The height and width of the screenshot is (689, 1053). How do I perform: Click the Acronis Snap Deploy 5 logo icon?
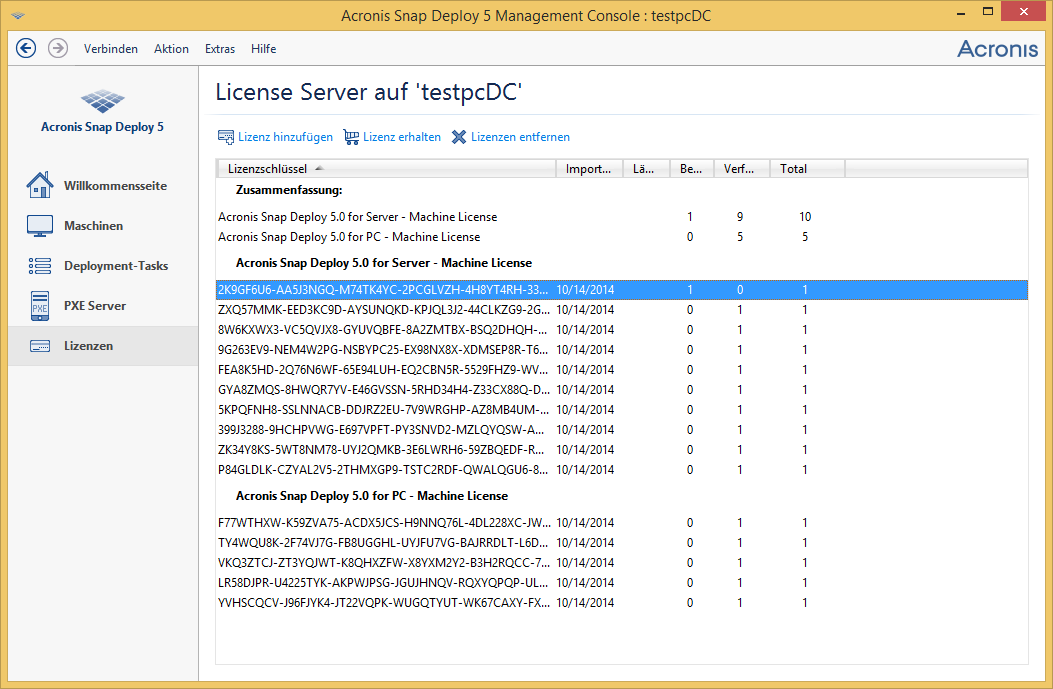click(103, 101)
